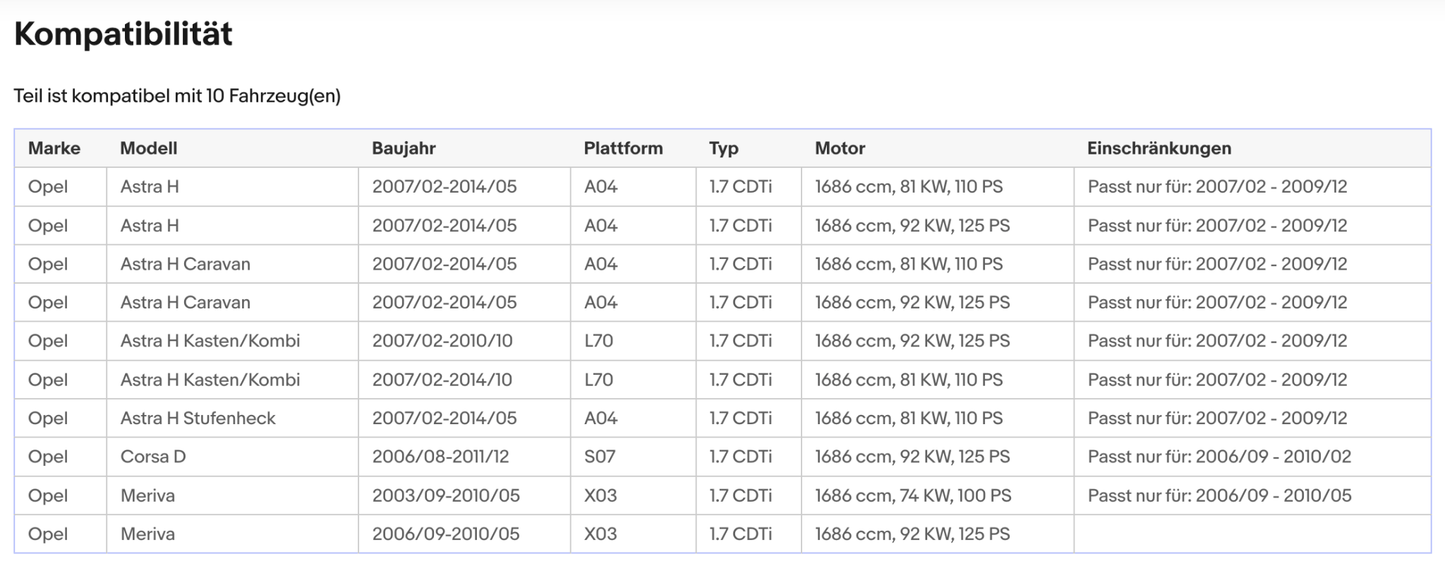Click the Modell column header
The height and width of the screenshot is (566, 1445).
(x=148, y=148)
